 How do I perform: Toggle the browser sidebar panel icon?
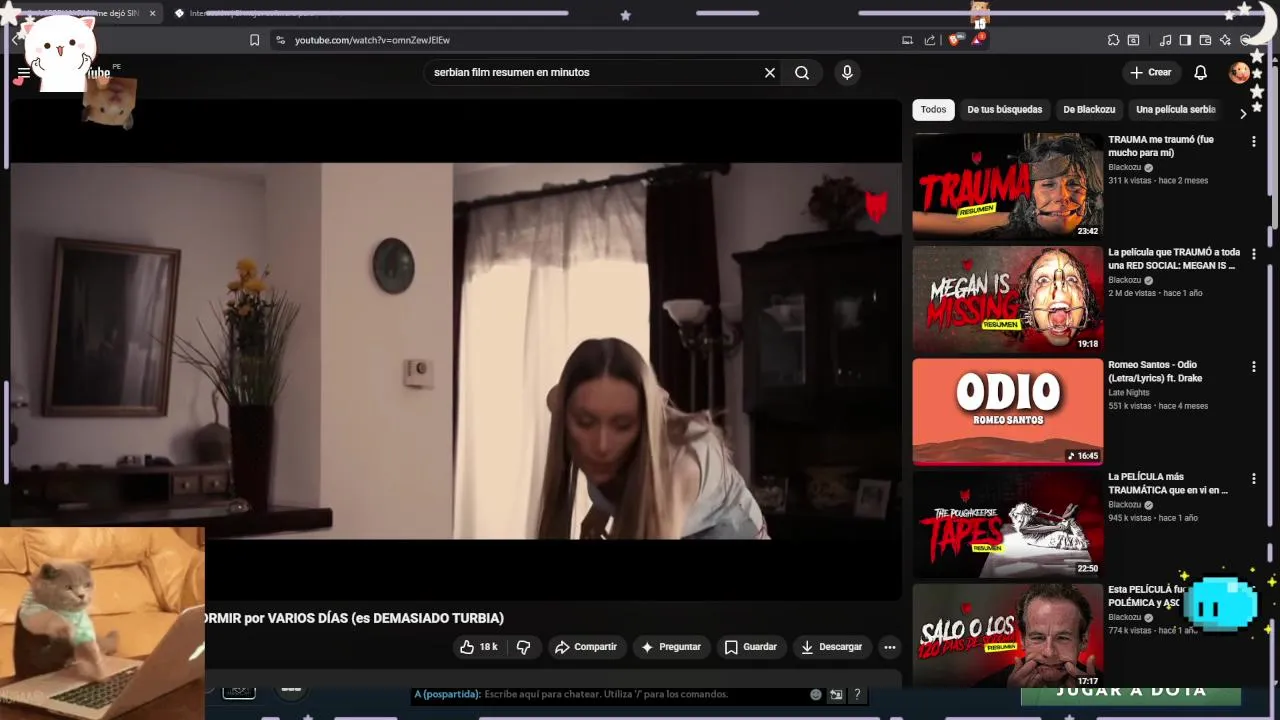1185,40
